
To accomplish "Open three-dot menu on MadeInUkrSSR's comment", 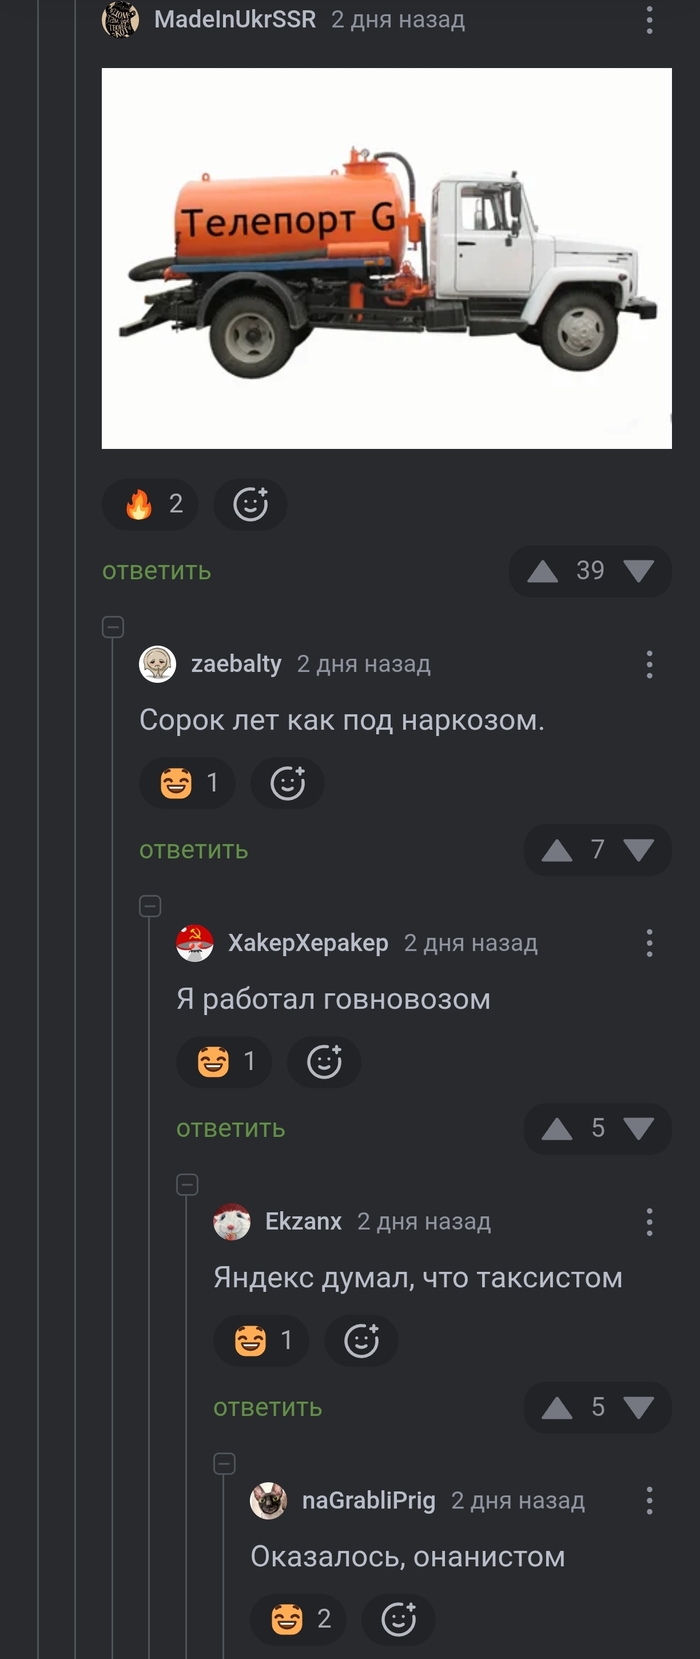I will coord(649,19).
